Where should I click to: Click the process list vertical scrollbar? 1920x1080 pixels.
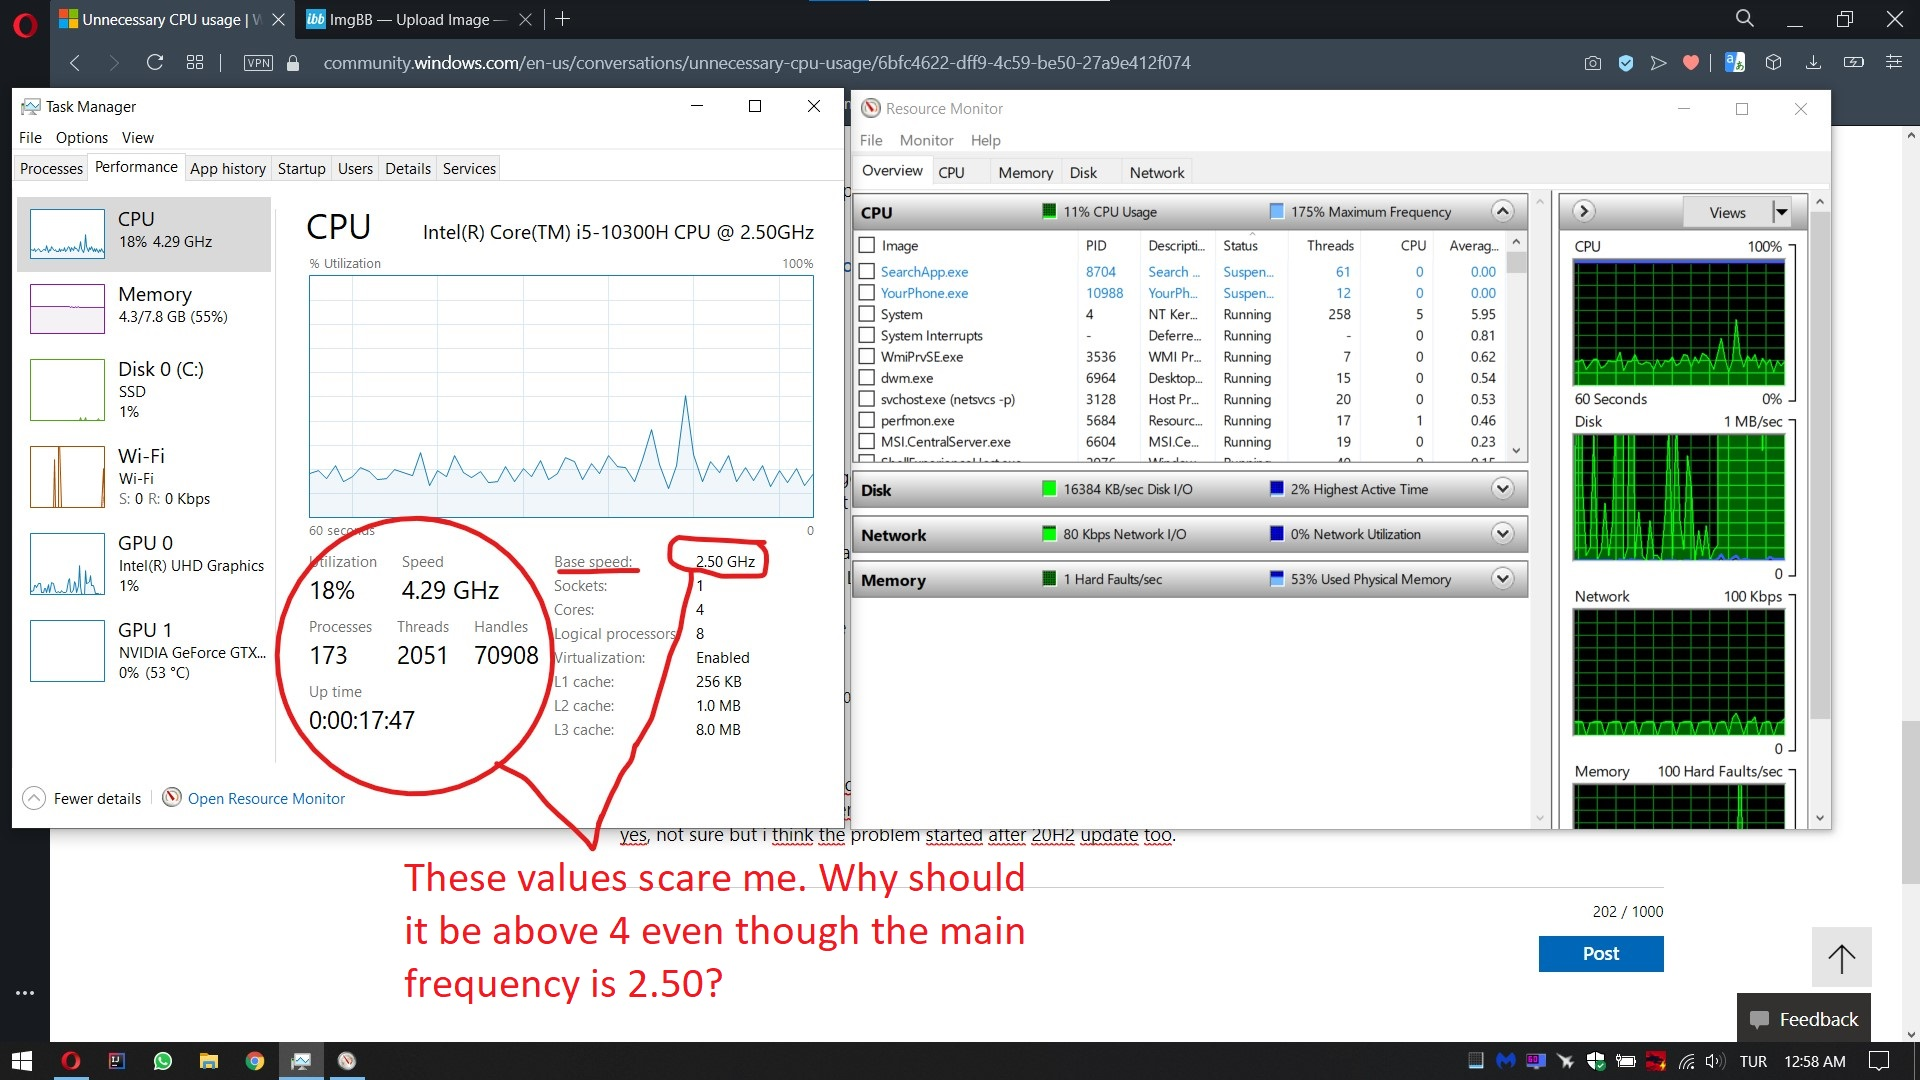1516,346
